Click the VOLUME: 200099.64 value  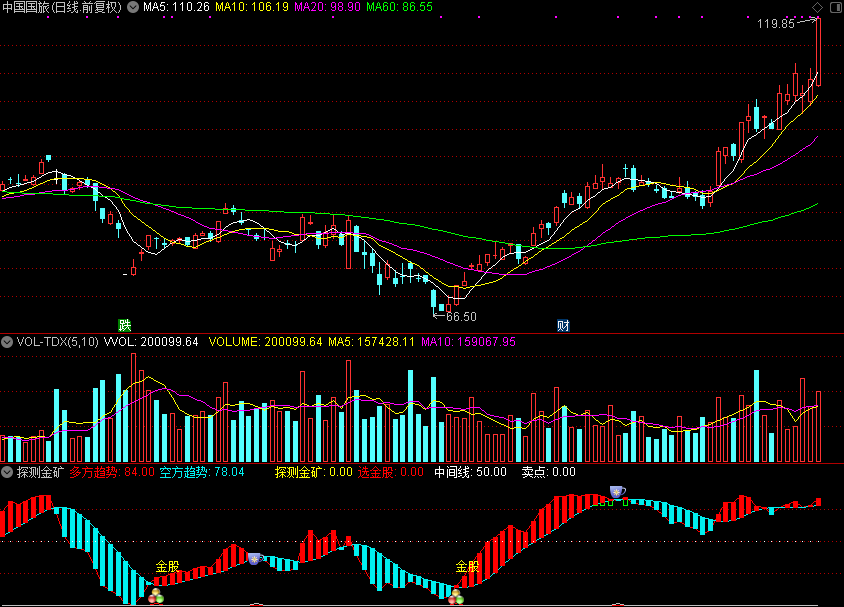(265, 342)
